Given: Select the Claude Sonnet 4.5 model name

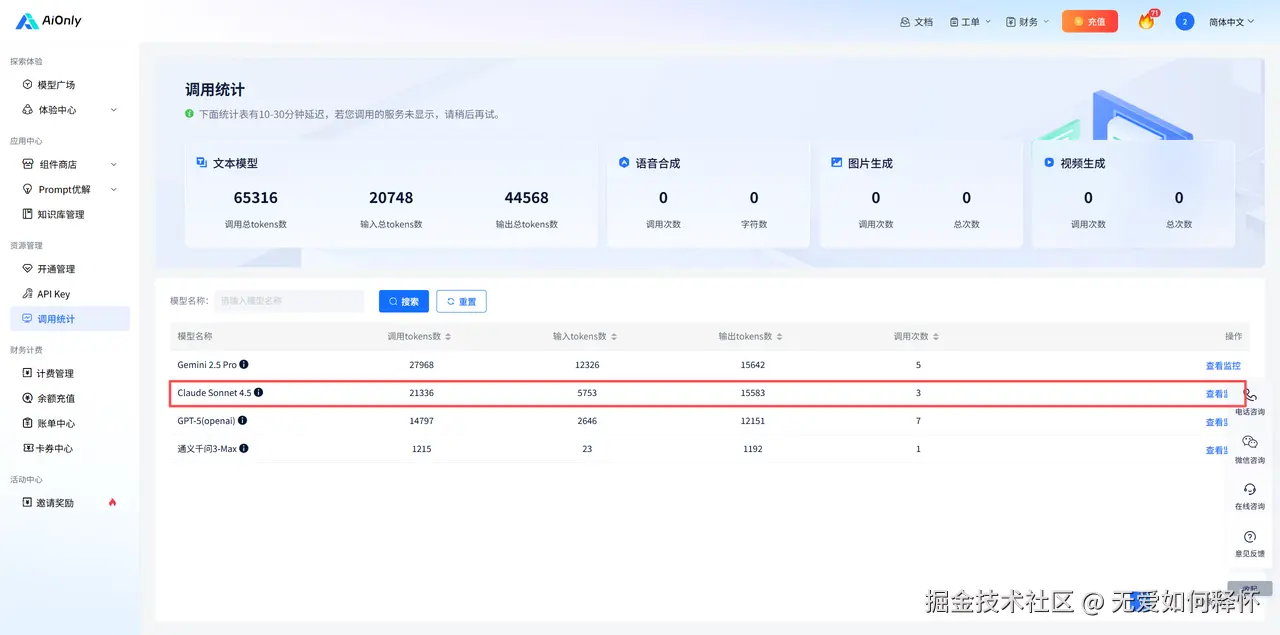Looking at the screenshot, I should (x=214, y=393).
